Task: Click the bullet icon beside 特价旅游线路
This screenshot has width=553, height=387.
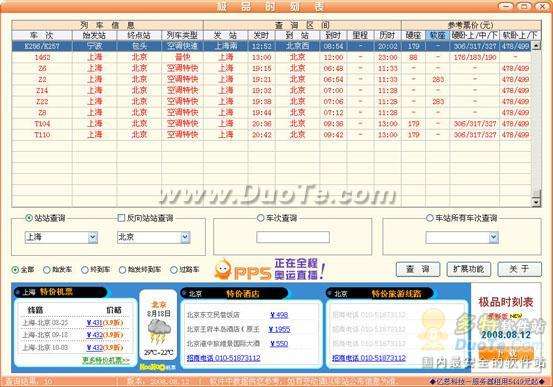Action: pyautogui.click(x=330, y=293)
